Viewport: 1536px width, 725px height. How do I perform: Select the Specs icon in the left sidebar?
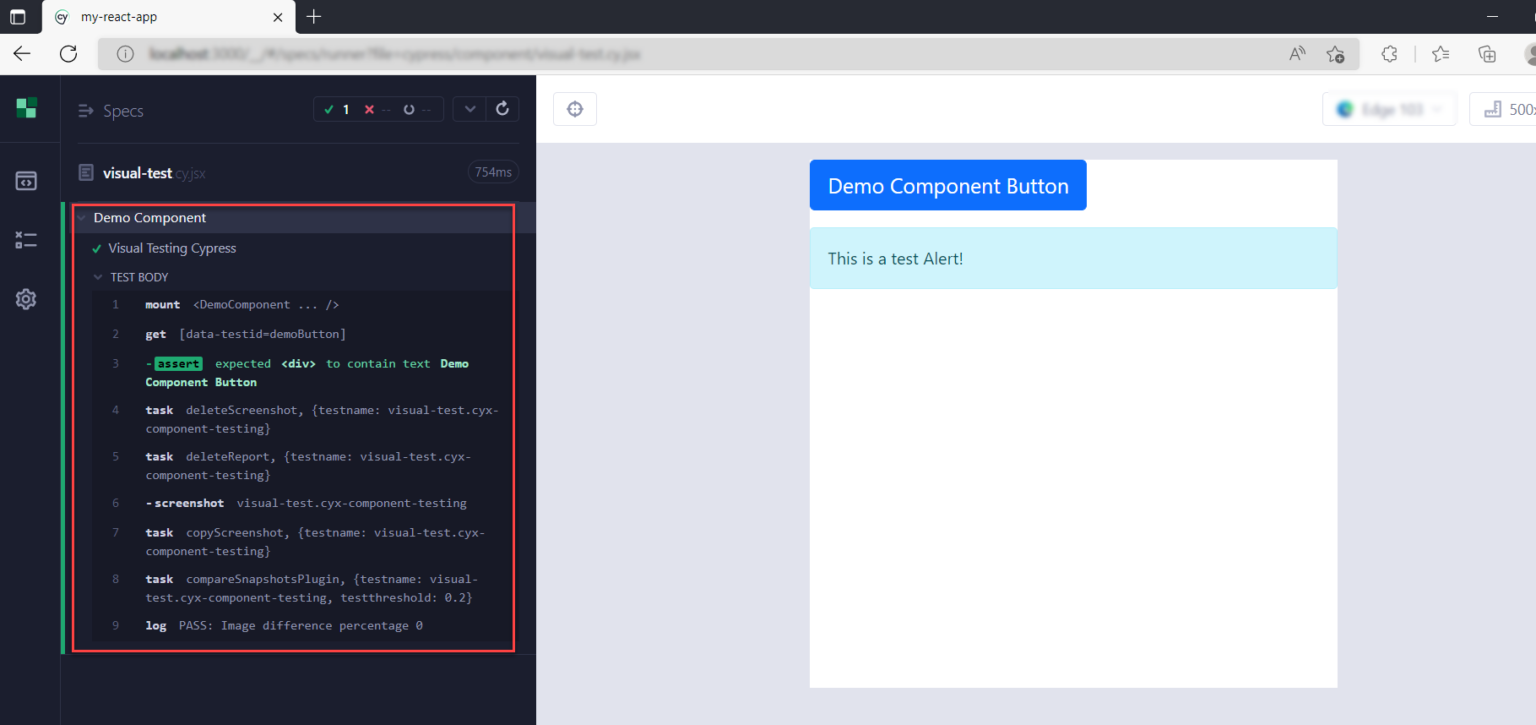[26, 180]
